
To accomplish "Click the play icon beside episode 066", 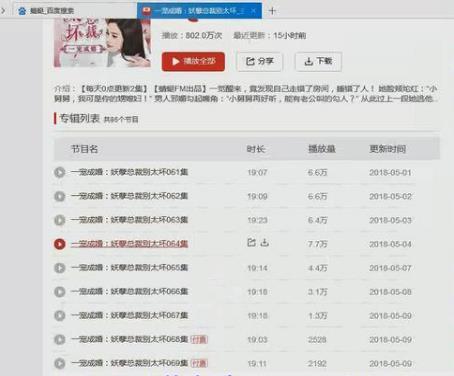I will [60, 292].
